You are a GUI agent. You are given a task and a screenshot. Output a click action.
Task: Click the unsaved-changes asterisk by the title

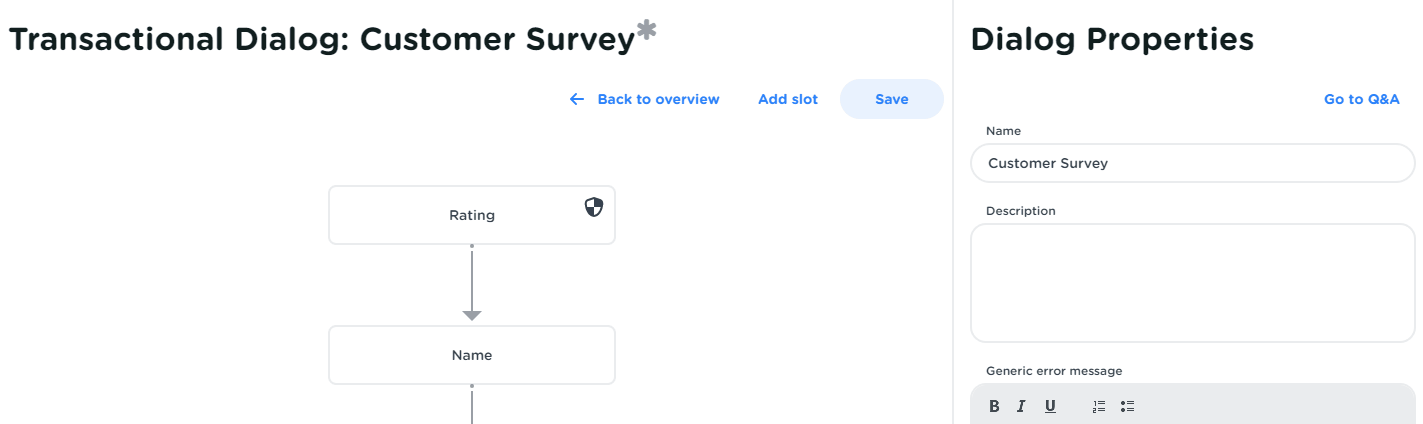click(647, 33)
